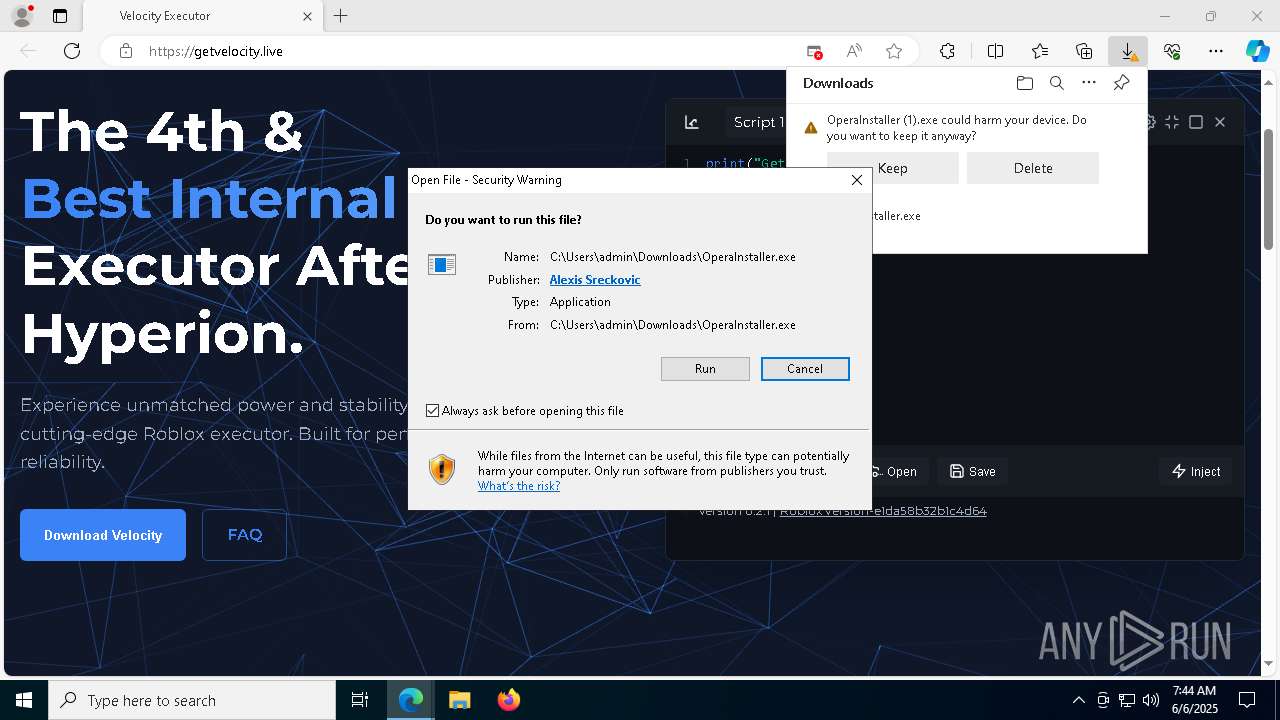Viewport: 1280px width, 720px height.
Task: Open the FAQ button
Action: (x=245, y=535)
